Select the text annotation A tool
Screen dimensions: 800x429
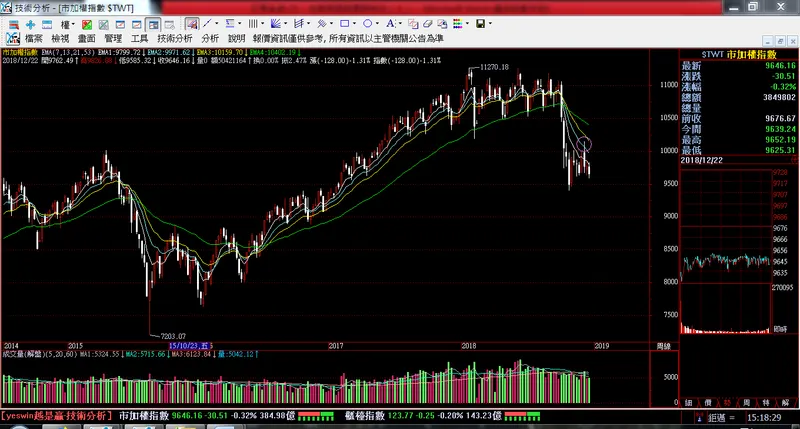click(x=390, y=23)
